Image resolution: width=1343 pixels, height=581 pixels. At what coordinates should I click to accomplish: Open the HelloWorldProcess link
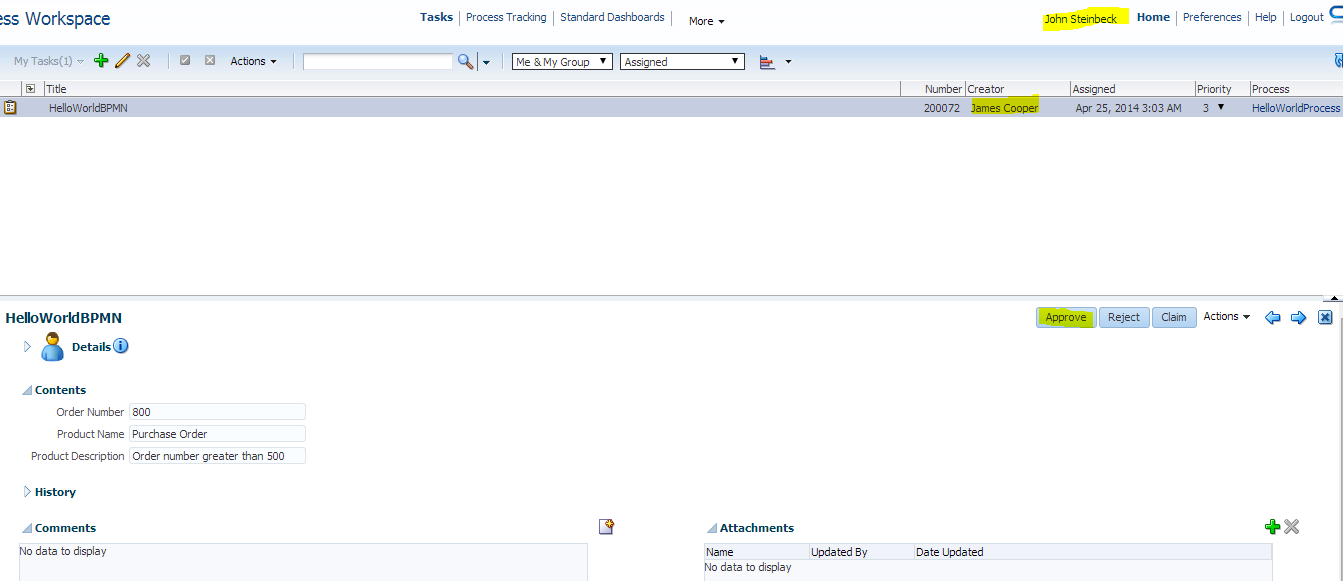(x=1296, y=108)
